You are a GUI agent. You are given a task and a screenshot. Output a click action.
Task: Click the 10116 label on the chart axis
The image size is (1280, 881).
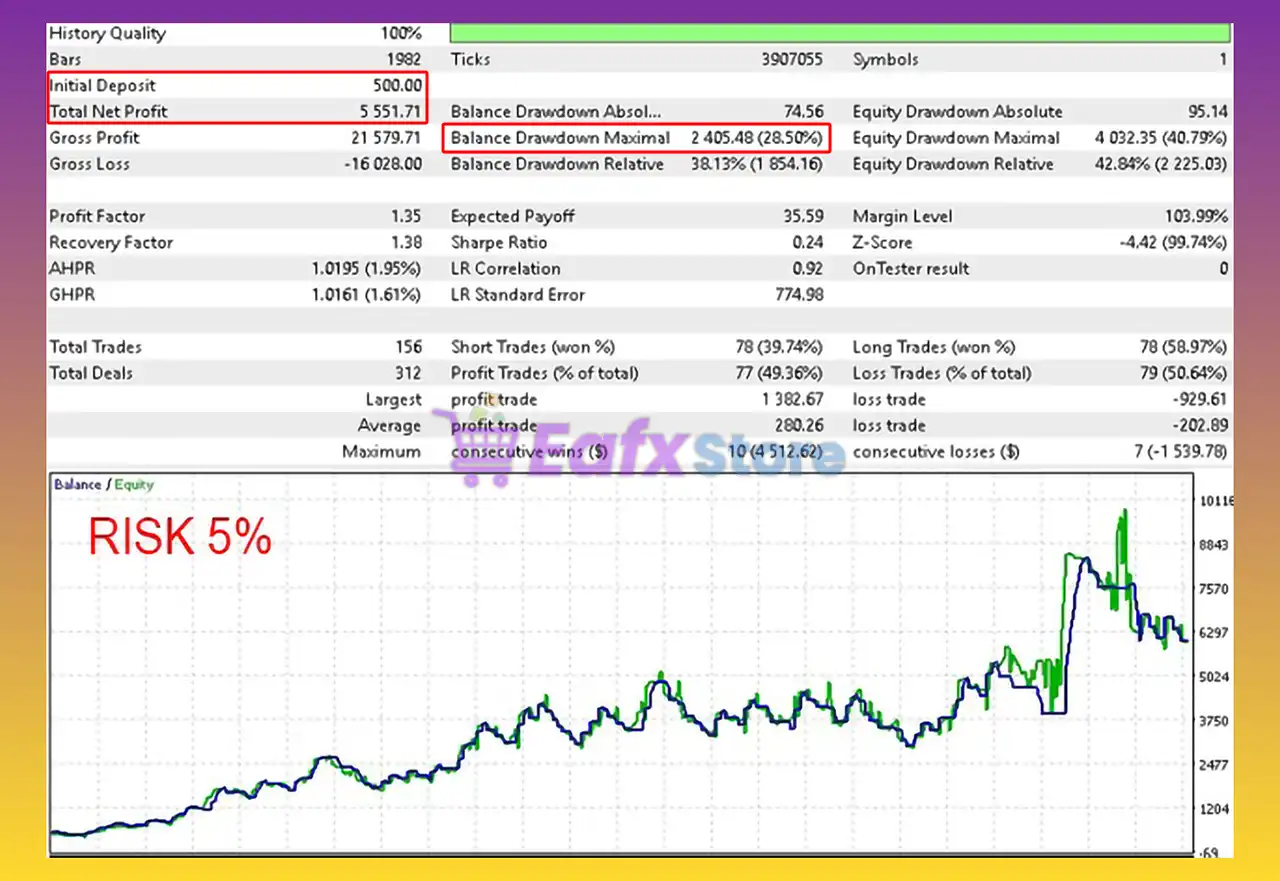click(x=1217, y=501)
